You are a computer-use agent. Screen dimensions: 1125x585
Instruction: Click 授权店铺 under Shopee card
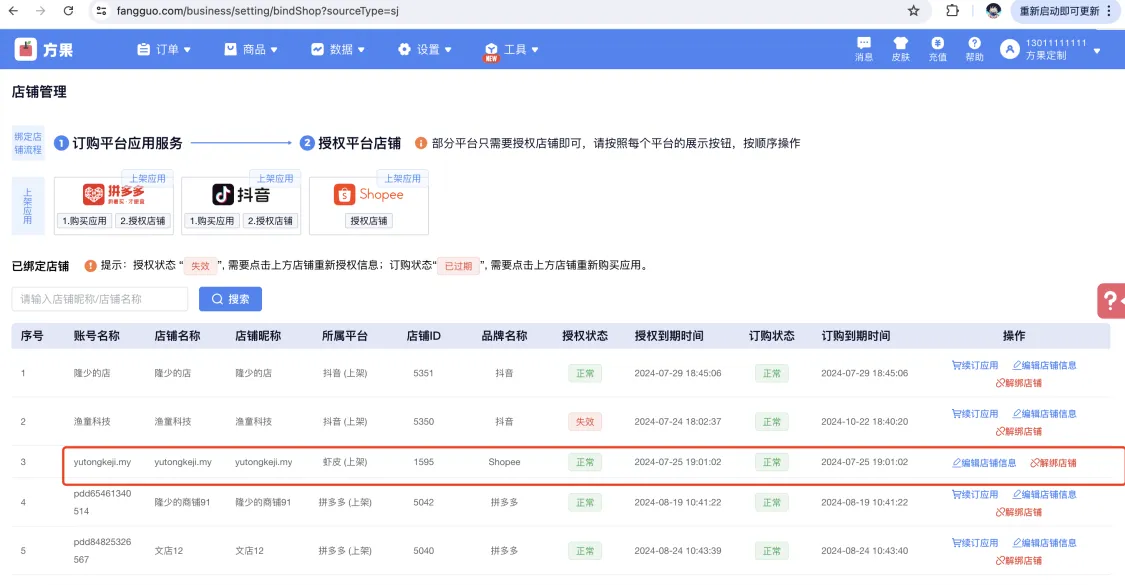click(x=369, y=221)
